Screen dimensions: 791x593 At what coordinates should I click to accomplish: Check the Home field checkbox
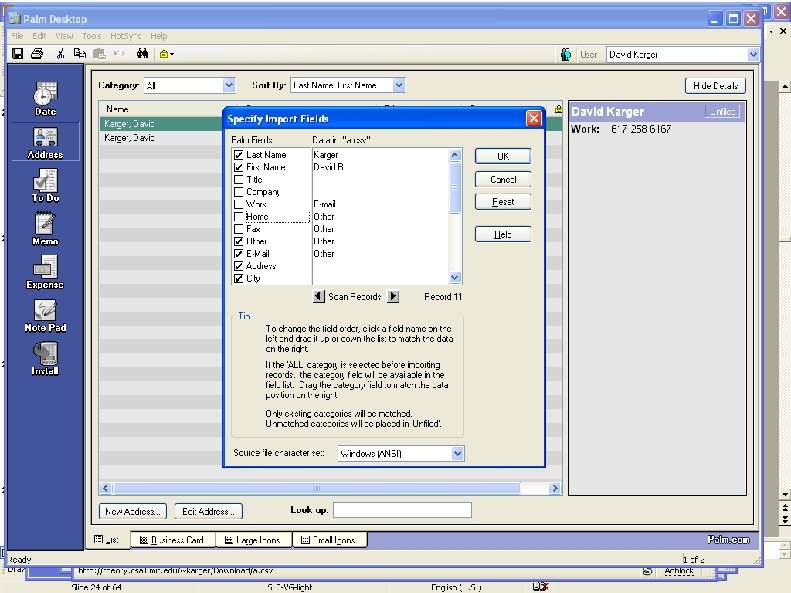(239, 216)
